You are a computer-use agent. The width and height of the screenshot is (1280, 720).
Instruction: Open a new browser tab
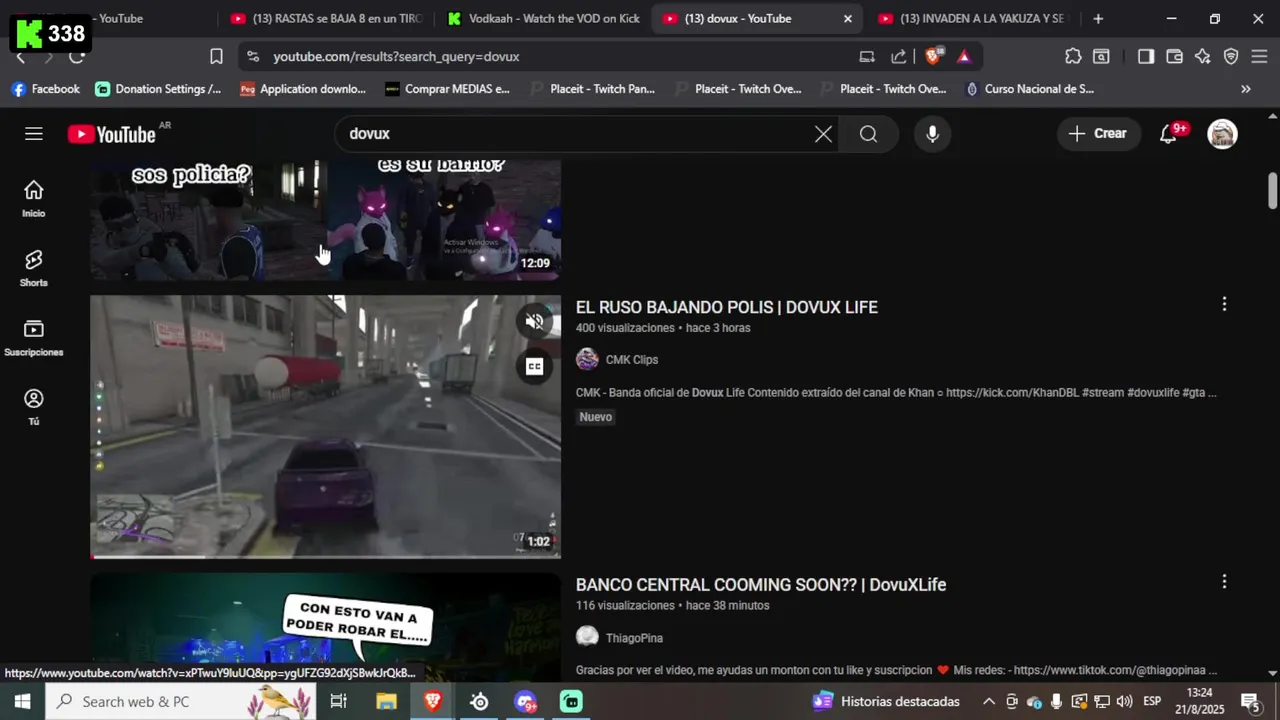(1098, 18)
